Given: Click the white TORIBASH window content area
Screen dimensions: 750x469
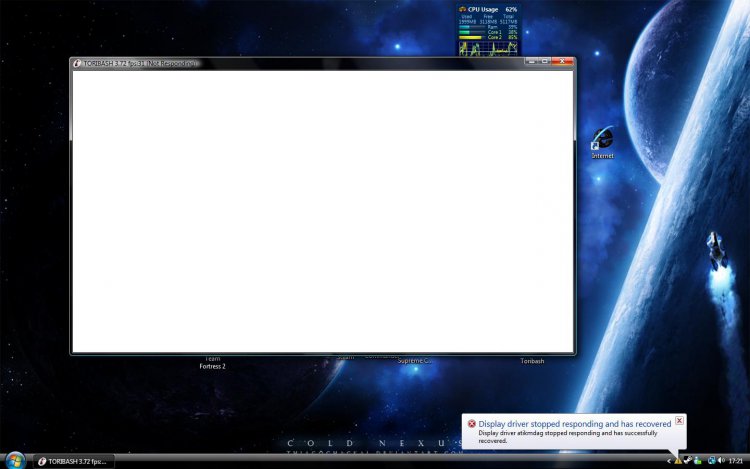Looking at the screenshot, I should (x=323, y=211).
